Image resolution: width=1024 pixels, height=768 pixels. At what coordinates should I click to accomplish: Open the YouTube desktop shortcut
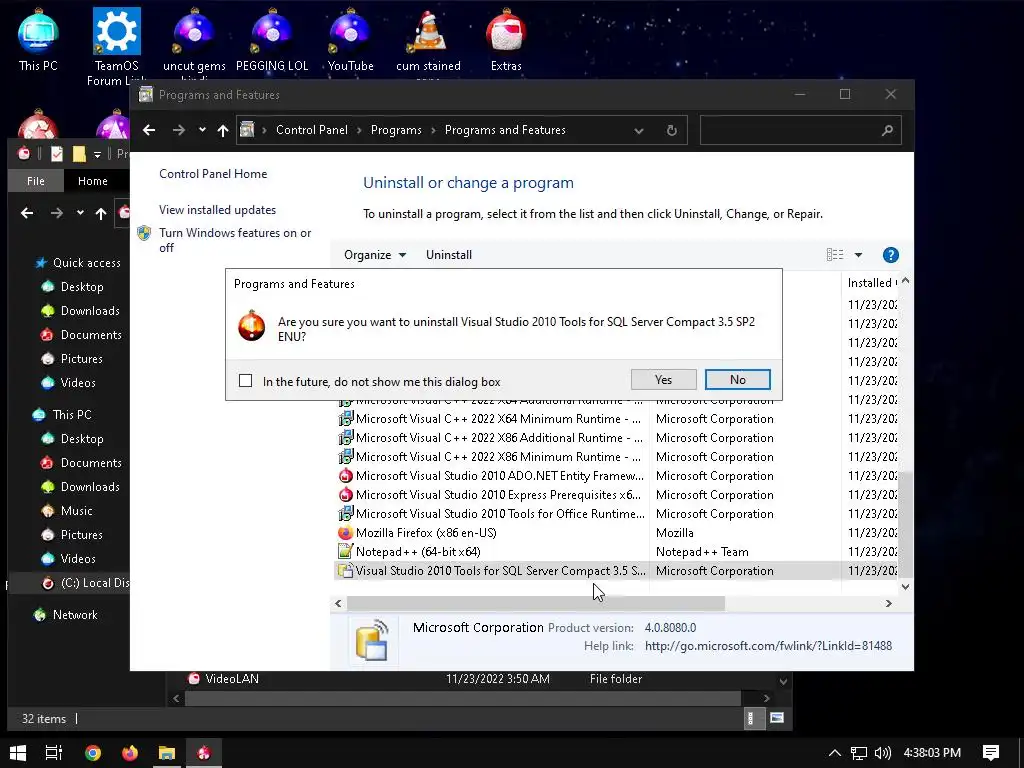[350, 40]
